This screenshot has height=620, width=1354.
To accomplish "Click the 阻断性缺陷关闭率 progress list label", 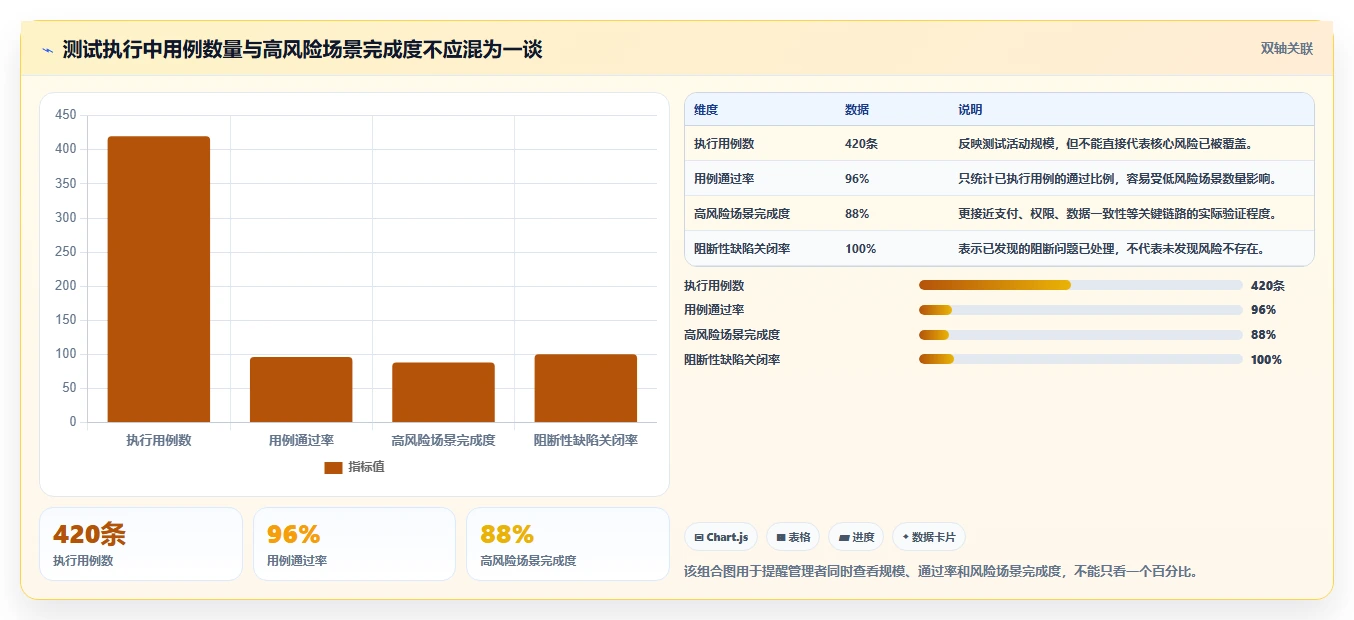I will coord(732,359).
